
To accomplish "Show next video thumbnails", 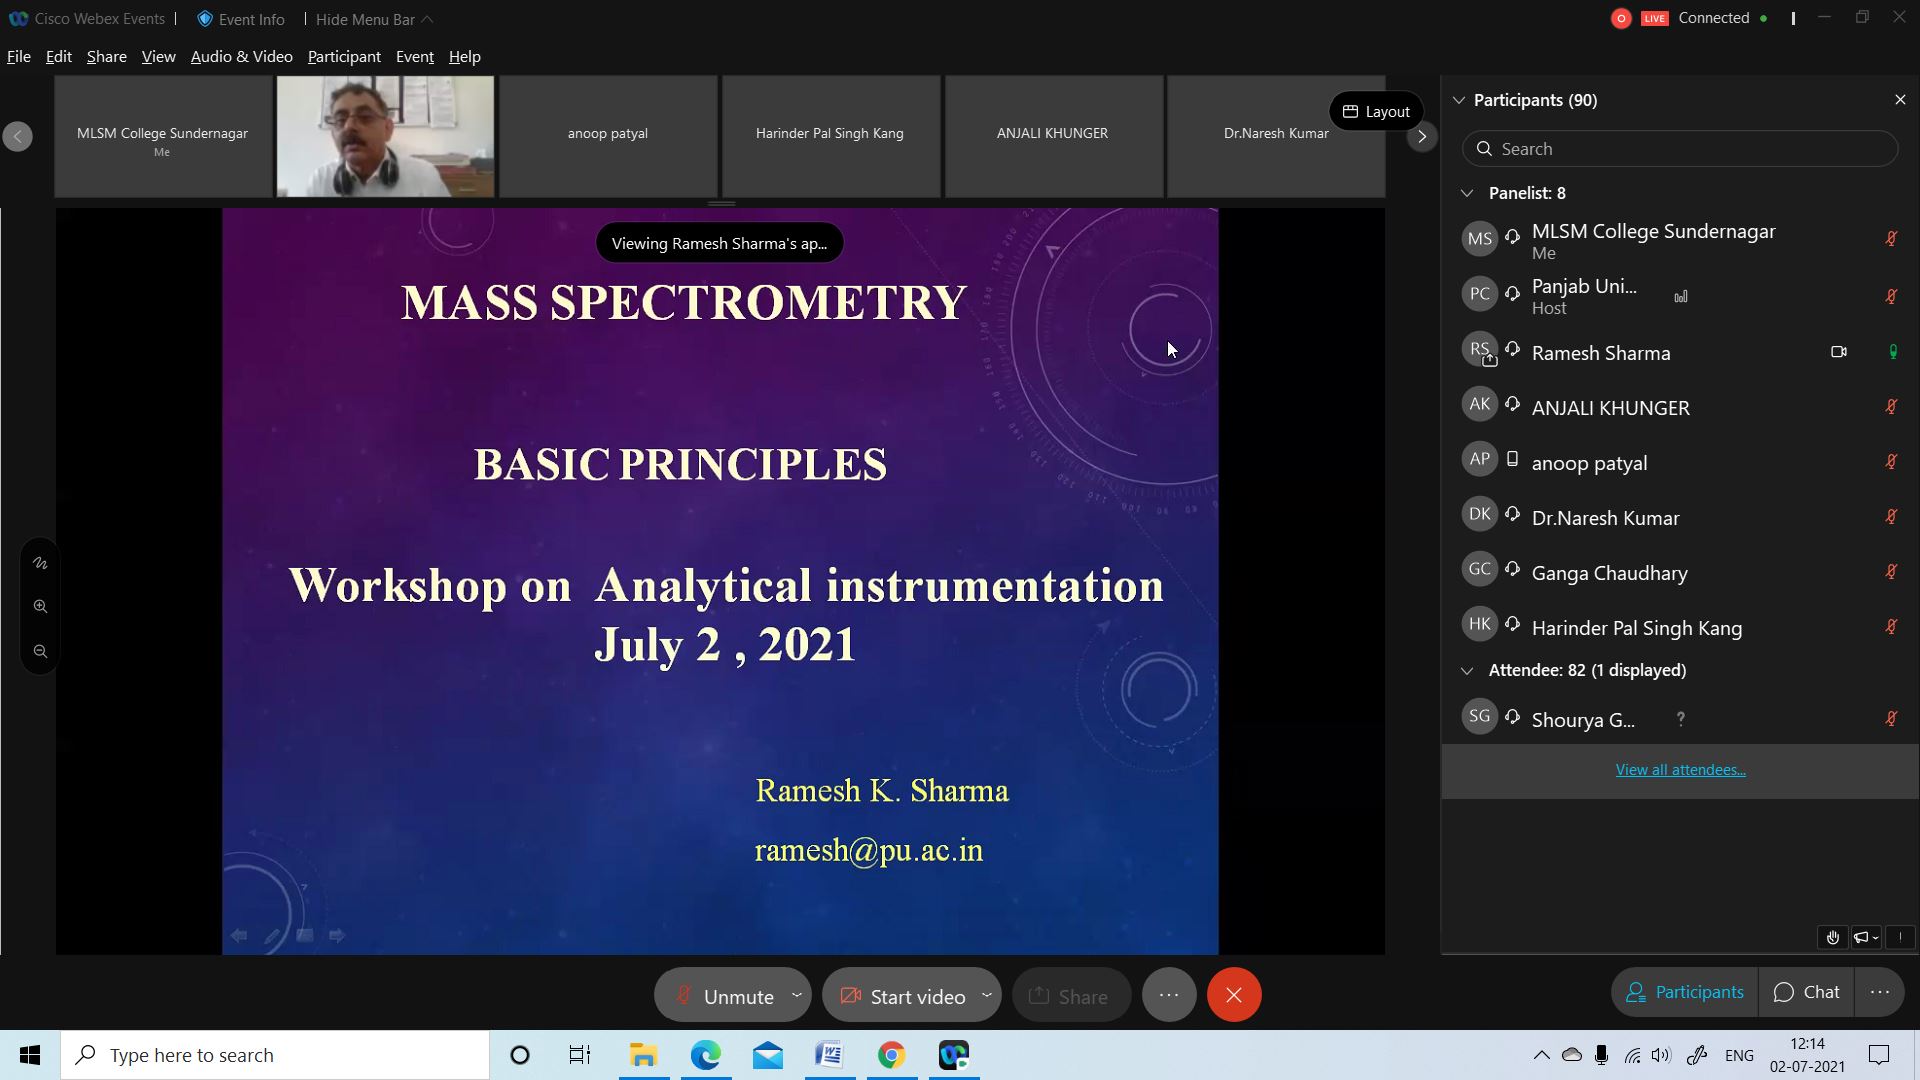I will 1422,136.
